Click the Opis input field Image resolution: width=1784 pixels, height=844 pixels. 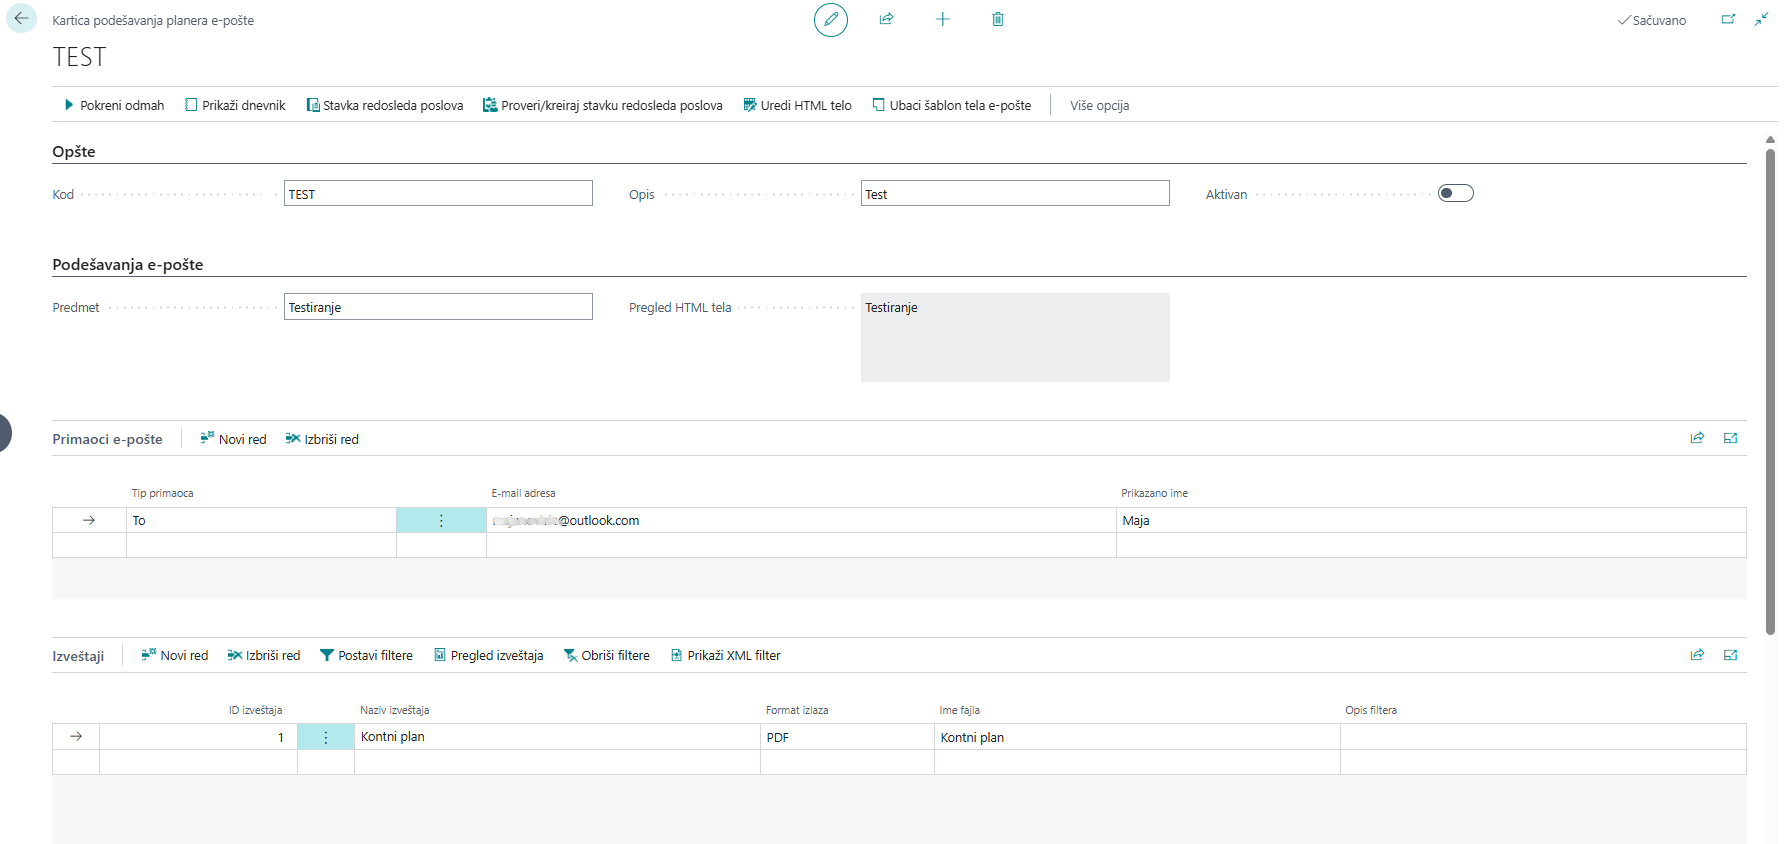click(x=1015, y=193)
